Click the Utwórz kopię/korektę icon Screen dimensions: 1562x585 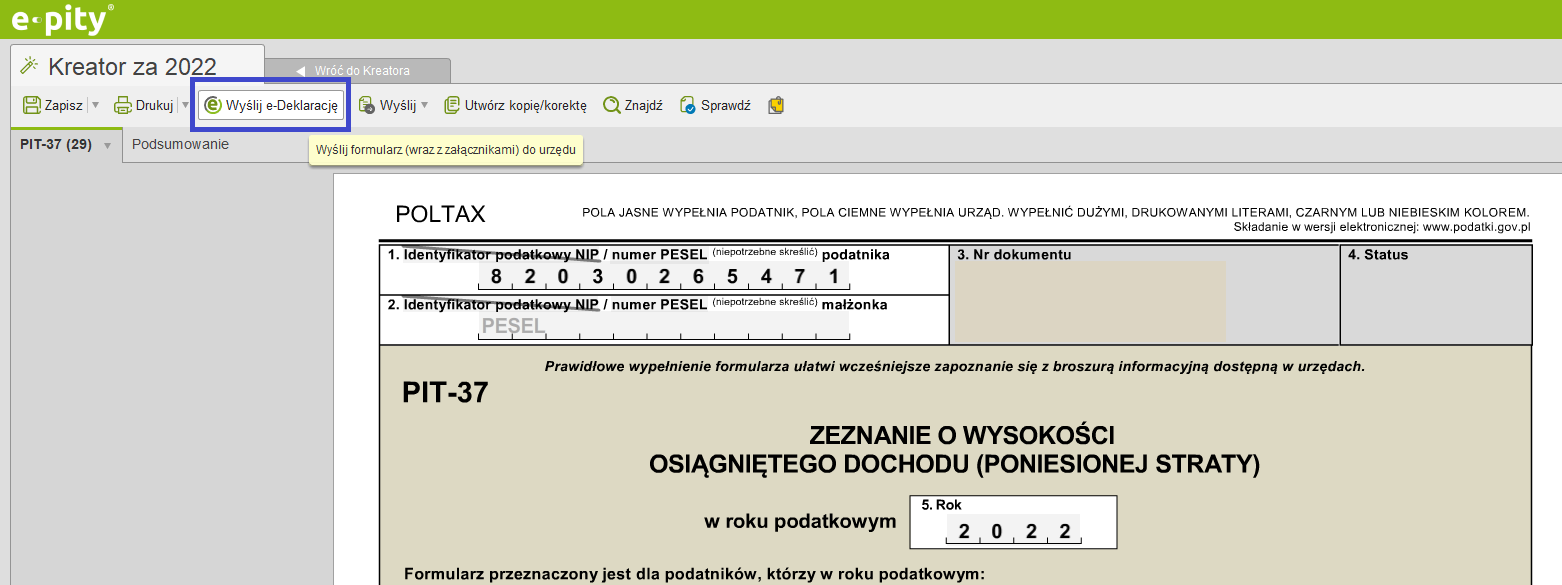[452, 105]
